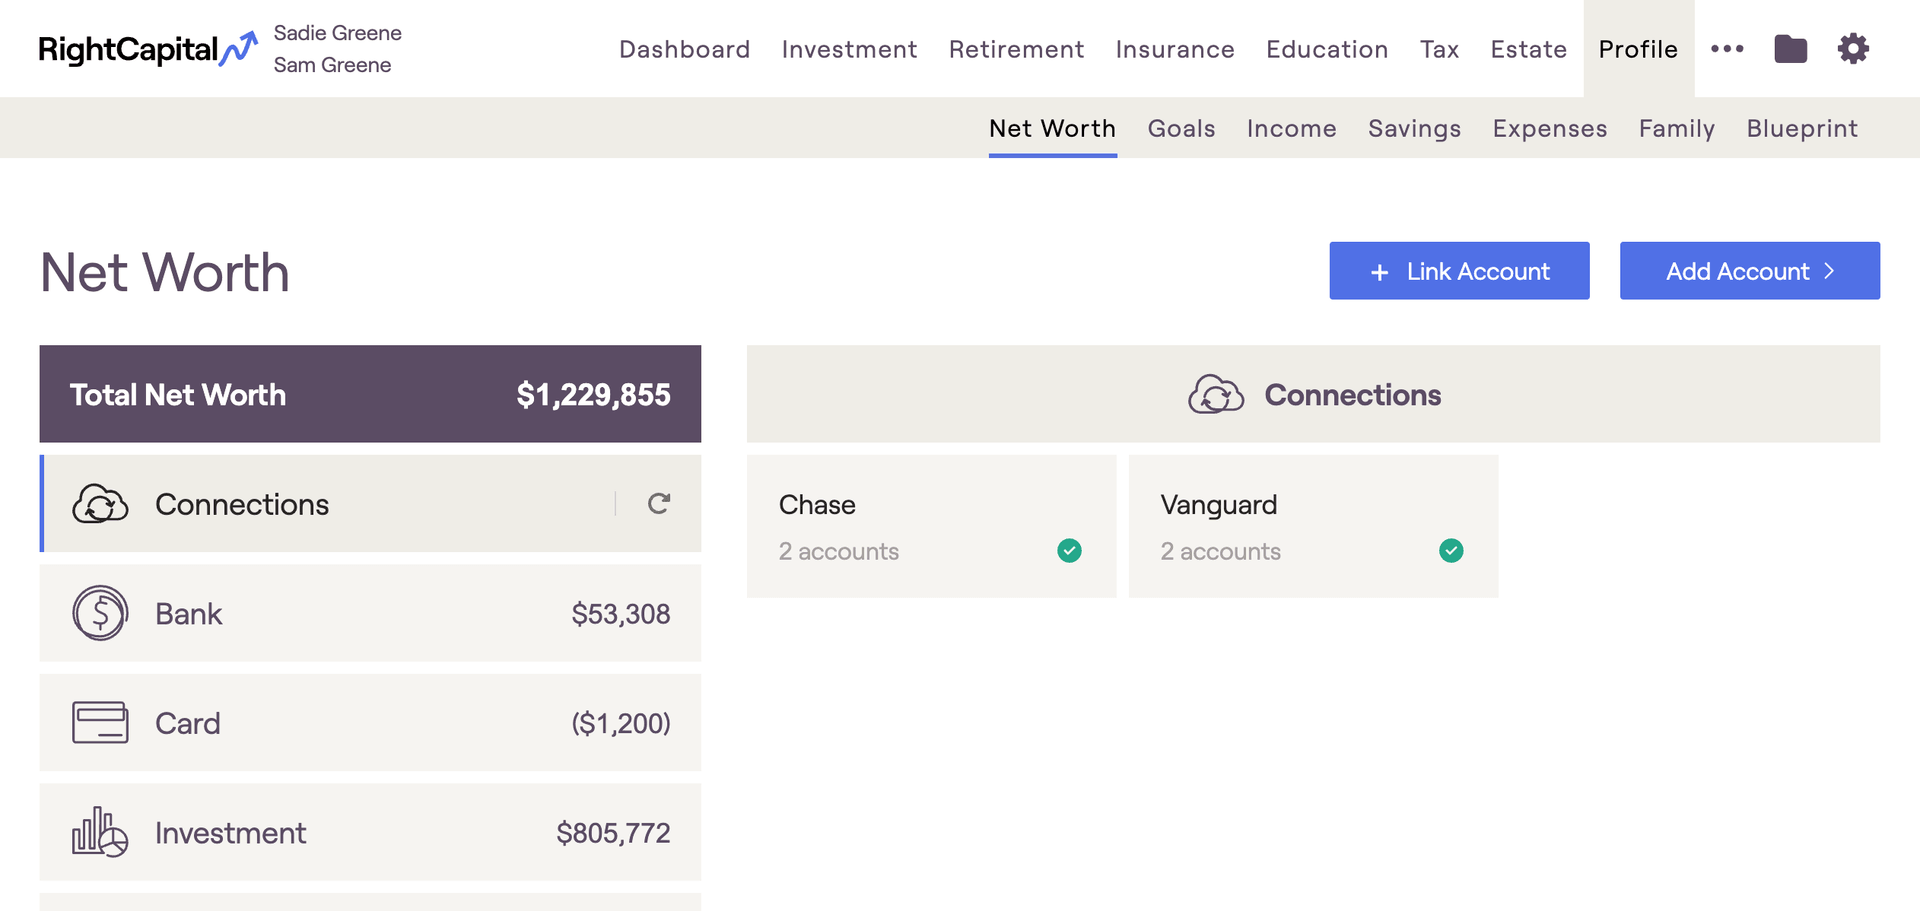Screen dimensions: 1920x911
Task: Click the credit card icon
Action: [100, 723]
